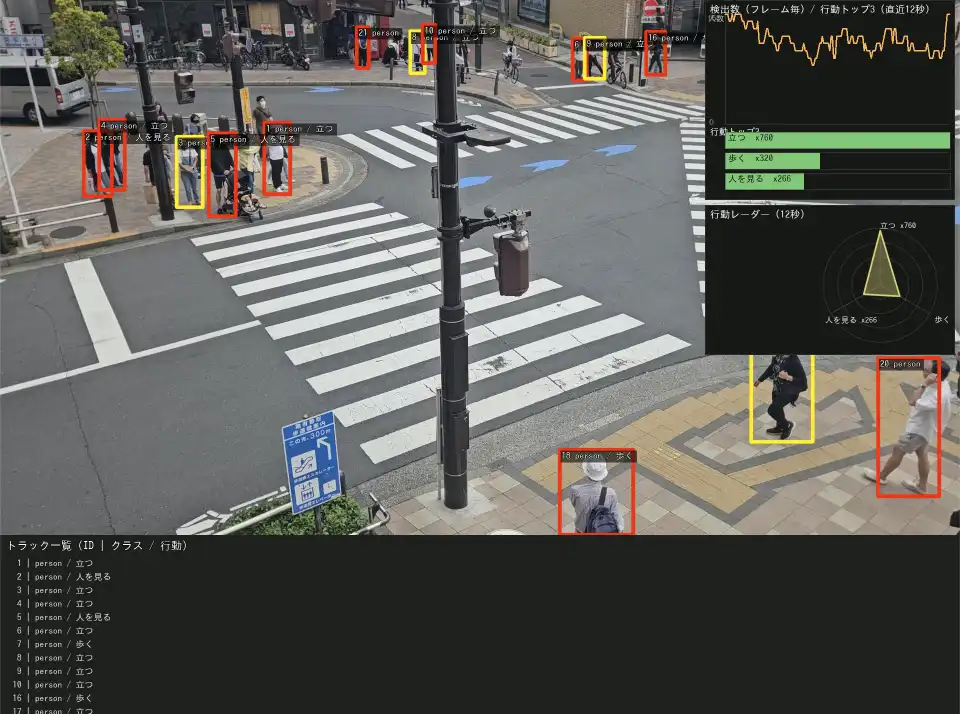The height and width of the screenshot is (714, 960).
Task: Click person 16's red bounding box
Action: click(655, 54)
